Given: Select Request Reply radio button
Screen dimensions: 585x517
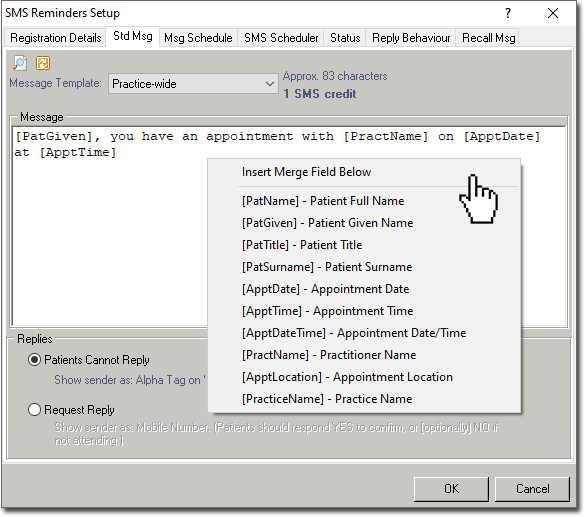Looking at the screenshot, I should [x=34, y=410].
